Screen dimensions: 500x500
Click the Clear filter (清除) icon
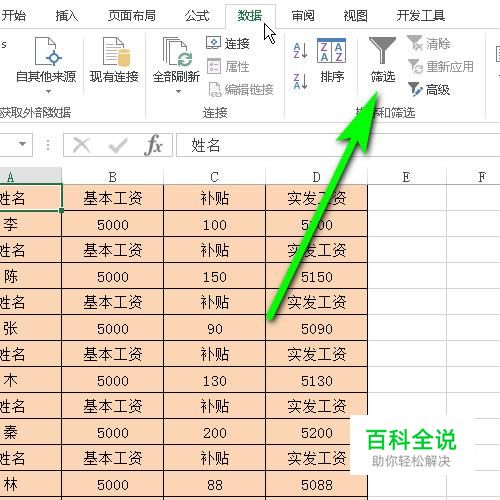click(x=415, y=43)
